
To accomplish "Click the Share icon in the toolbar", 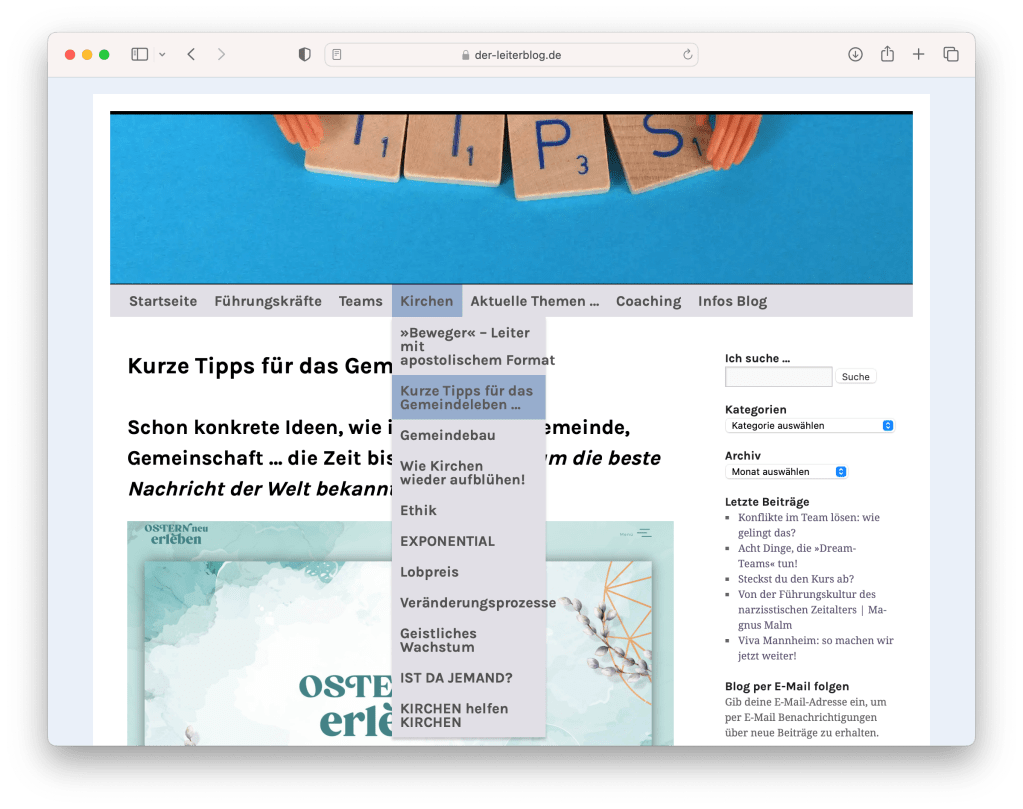I will [x=887, y=55].
